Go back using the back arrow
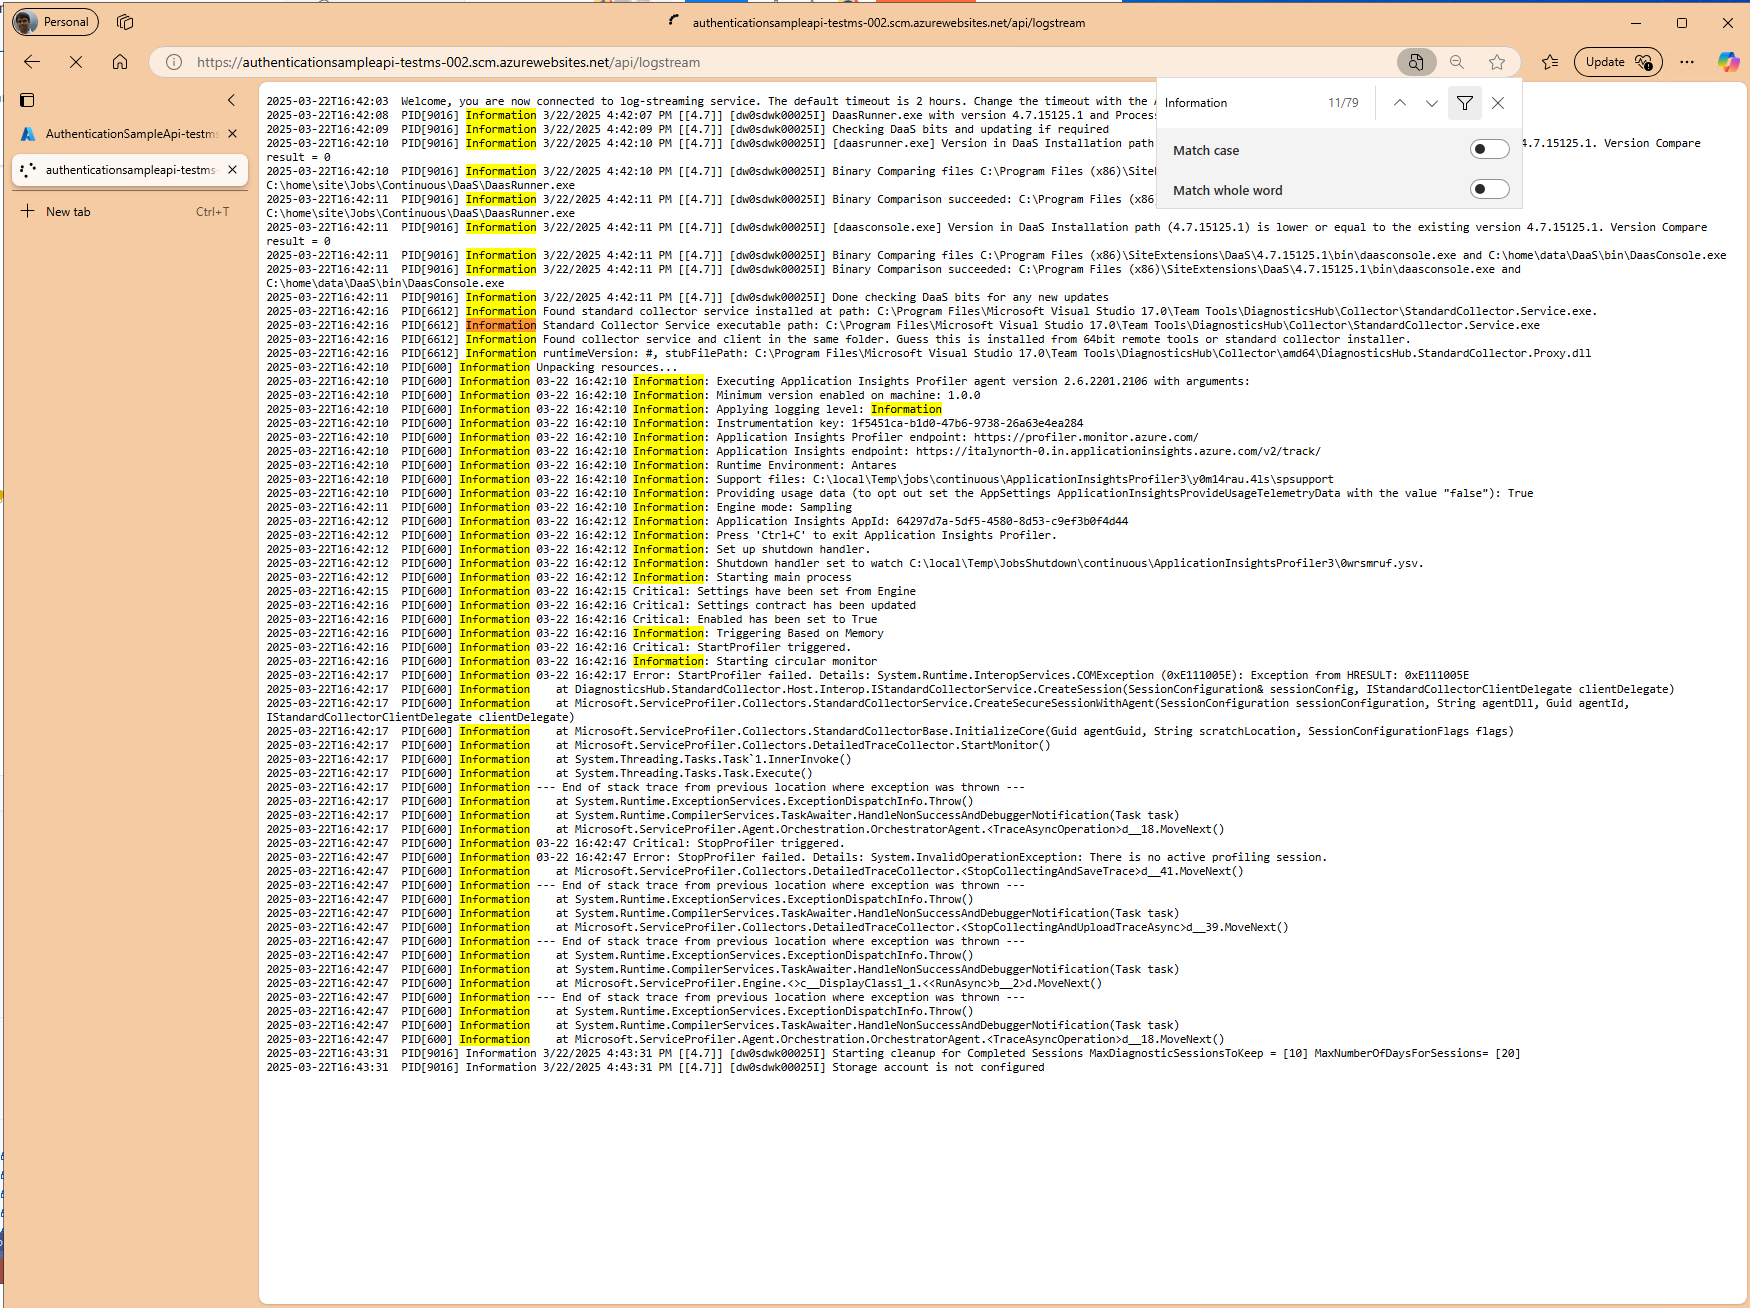This screenshot has height=1308, width=1750. click(x=32, y=61)
